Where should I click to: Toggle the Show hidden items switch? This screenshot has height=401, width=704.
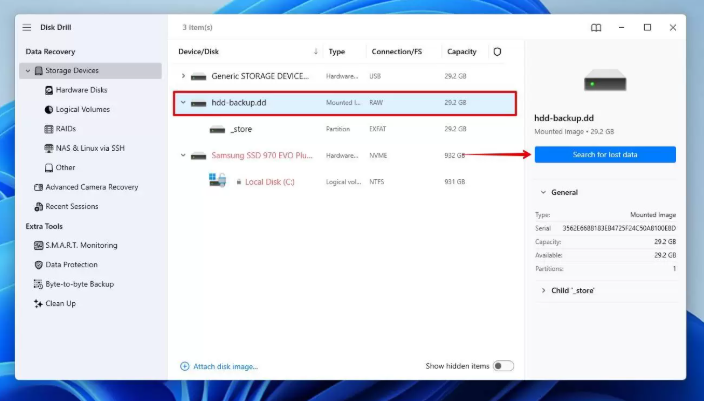click(x=503, y=366)
